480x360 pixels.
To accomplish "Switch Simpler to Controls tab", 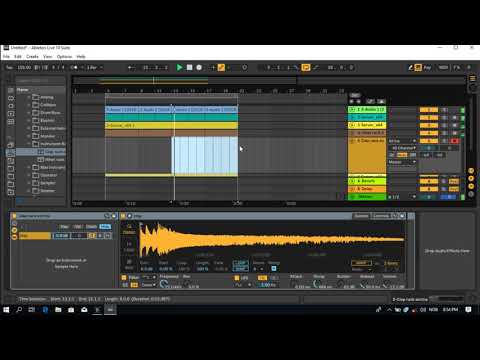I will coord(381,216).
